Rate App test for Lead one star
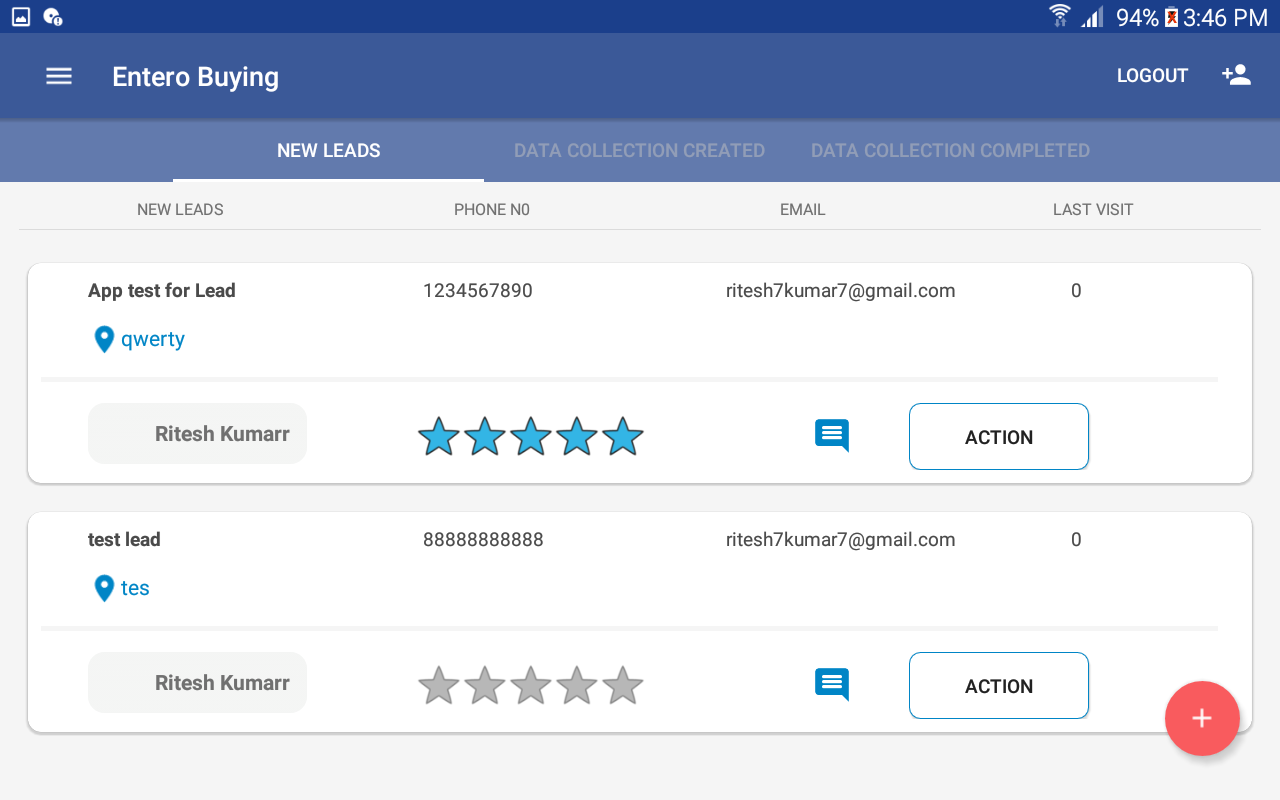Viewport: 1280px width, 800px height. 438,437
